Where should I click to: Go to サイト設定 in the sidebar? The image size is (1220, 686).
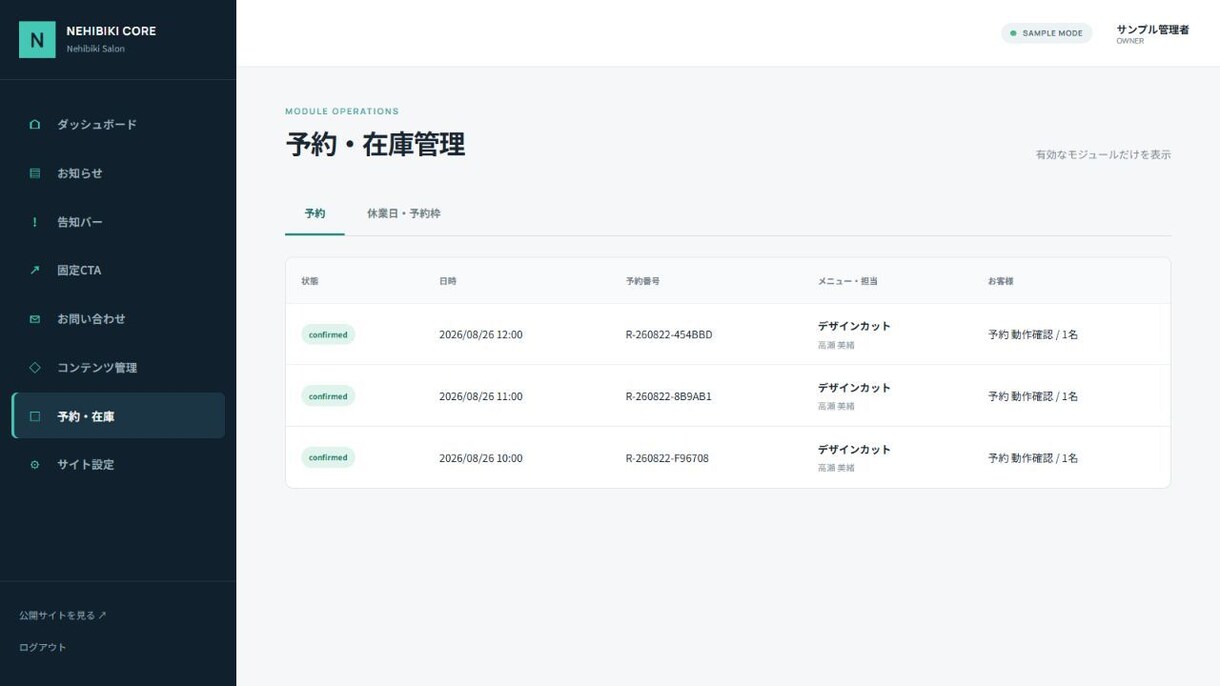tap(118, 465)
